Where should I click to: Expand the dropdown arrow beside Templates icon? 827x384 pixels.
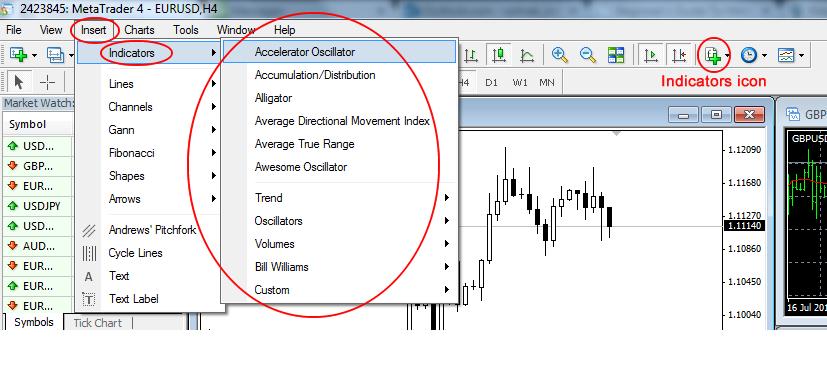click(x=802, y=55)
